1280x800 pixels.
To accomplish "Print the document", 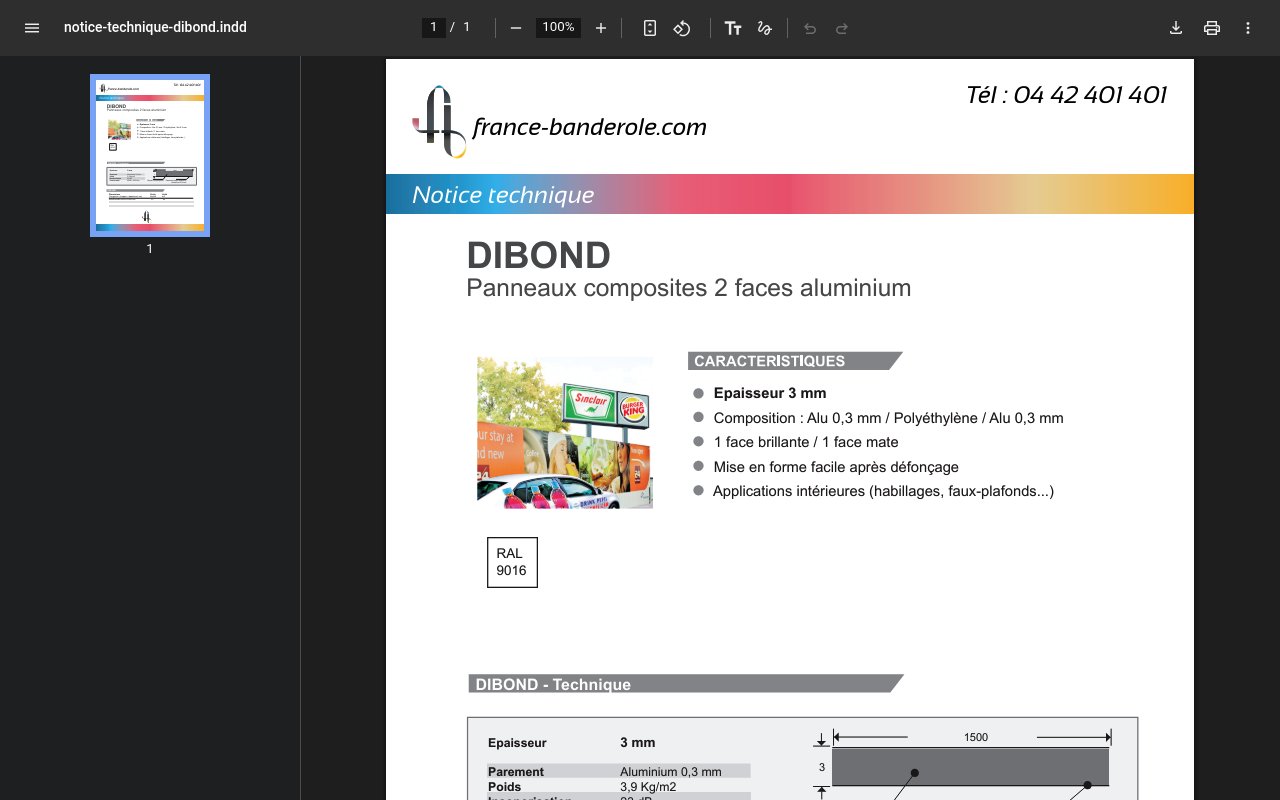I will pos(1212,28).
